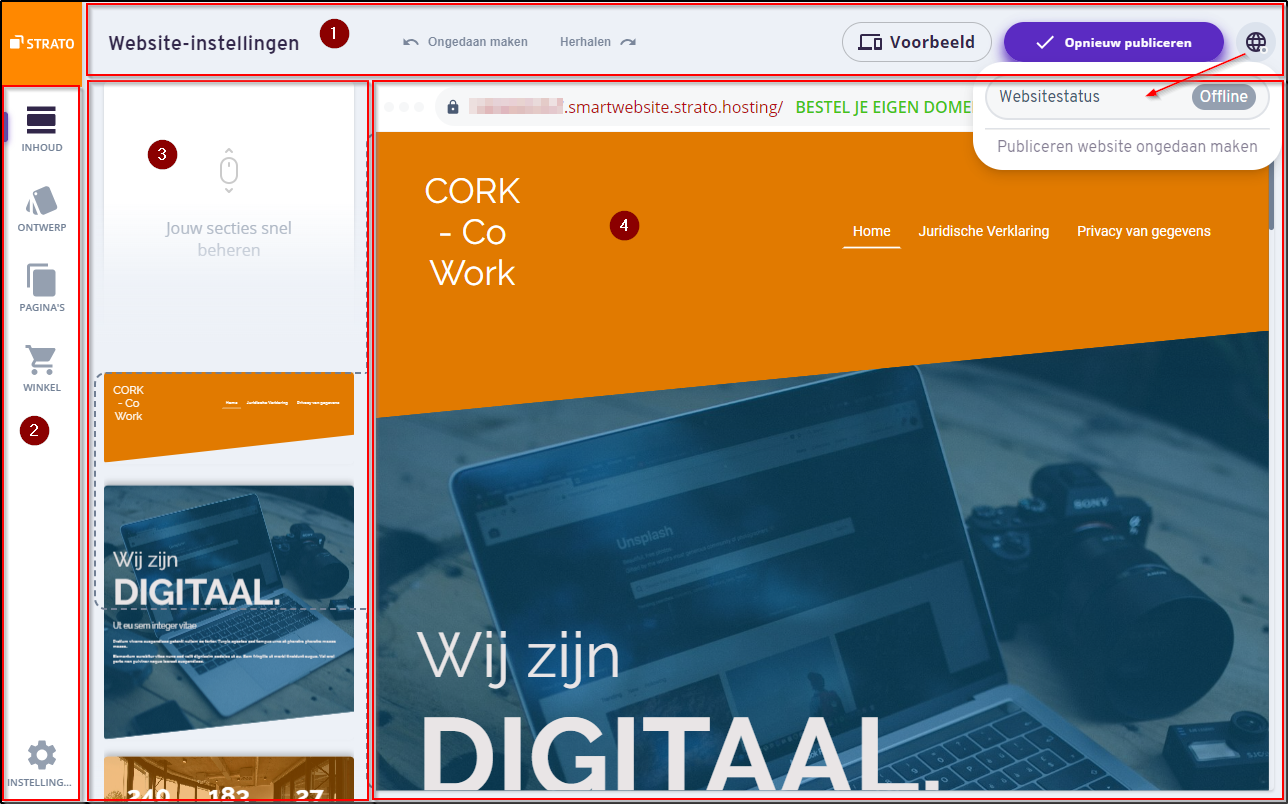Undo with the Ongedaan maken icon
Screen dimensions: 1288x804
pos(410,41)
